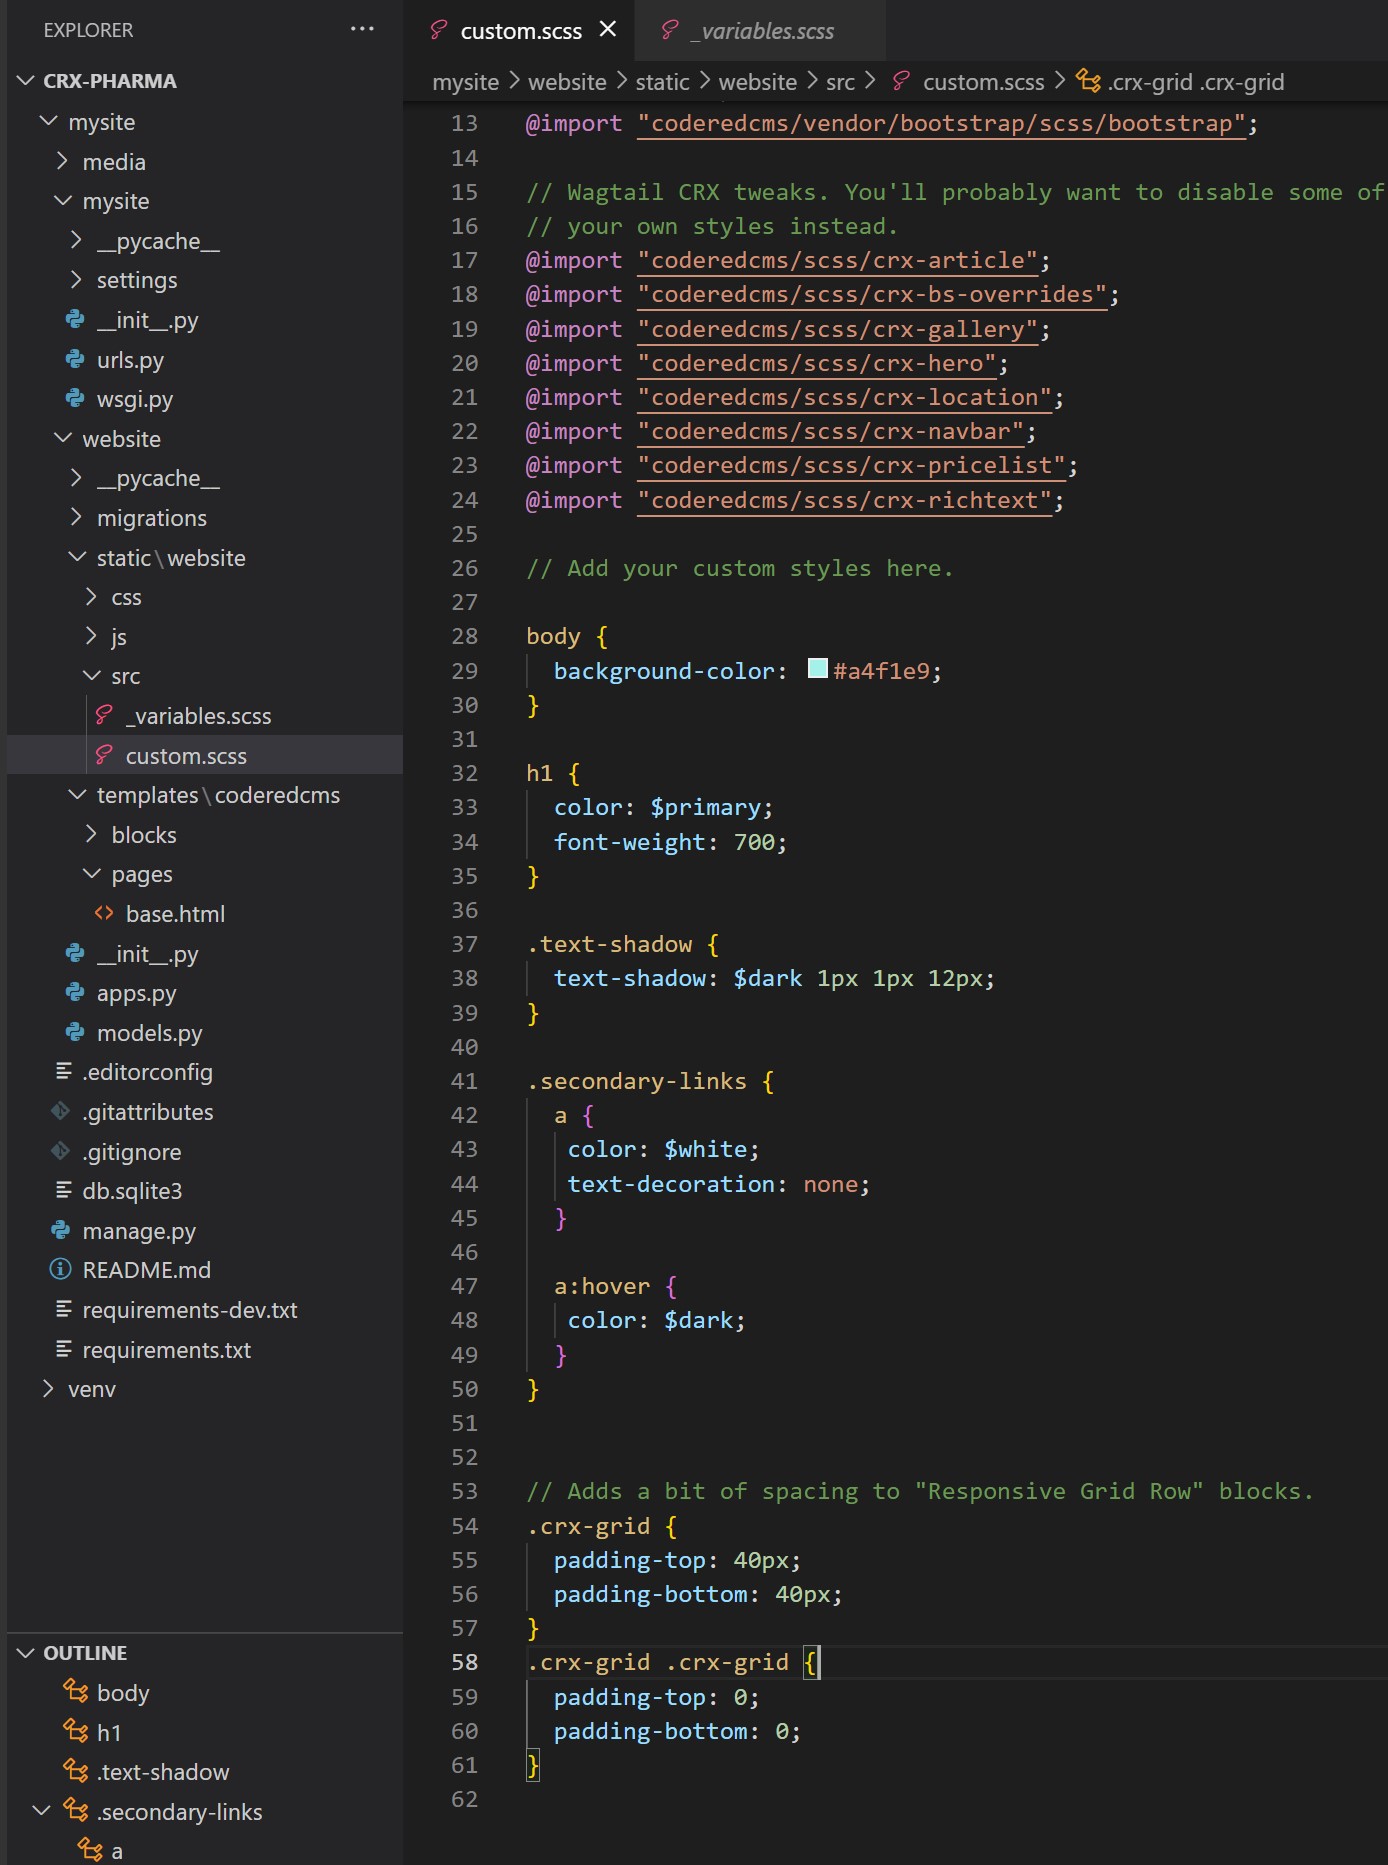The height and width of the screenshot is (1865, 1388).
Task: Click the HTML icon next to base.html
Action: coord(104,913)
